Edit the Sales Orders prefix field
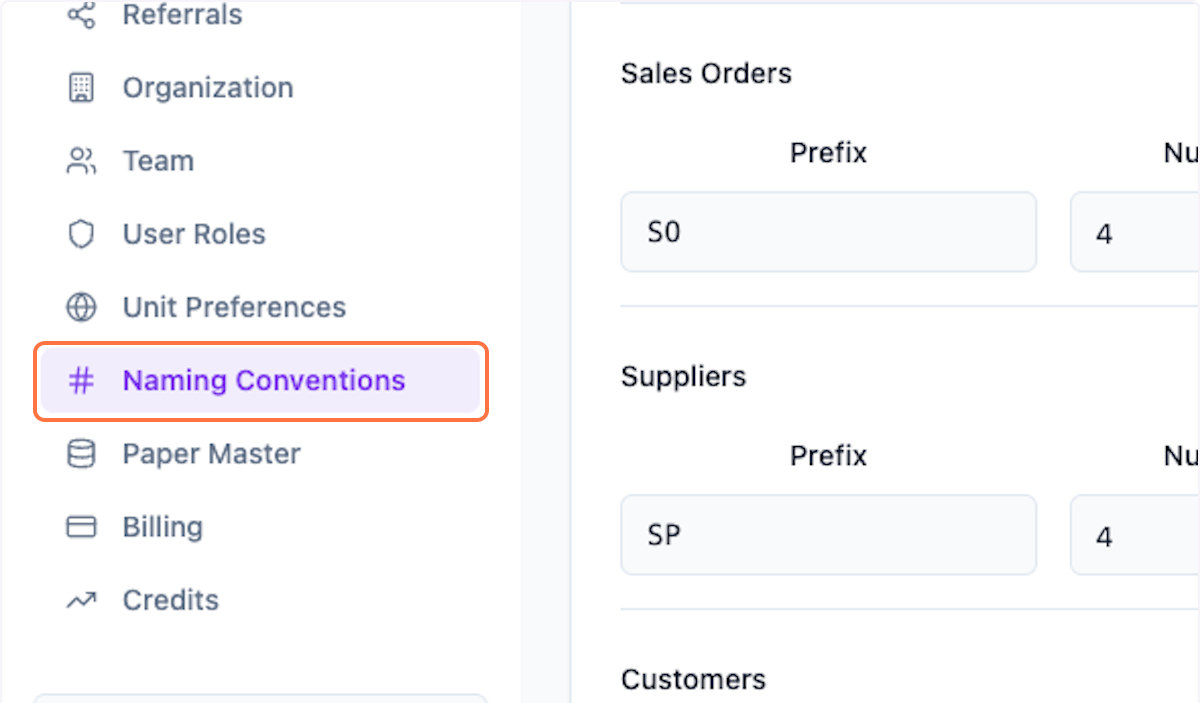 click(x=828, y=232)
